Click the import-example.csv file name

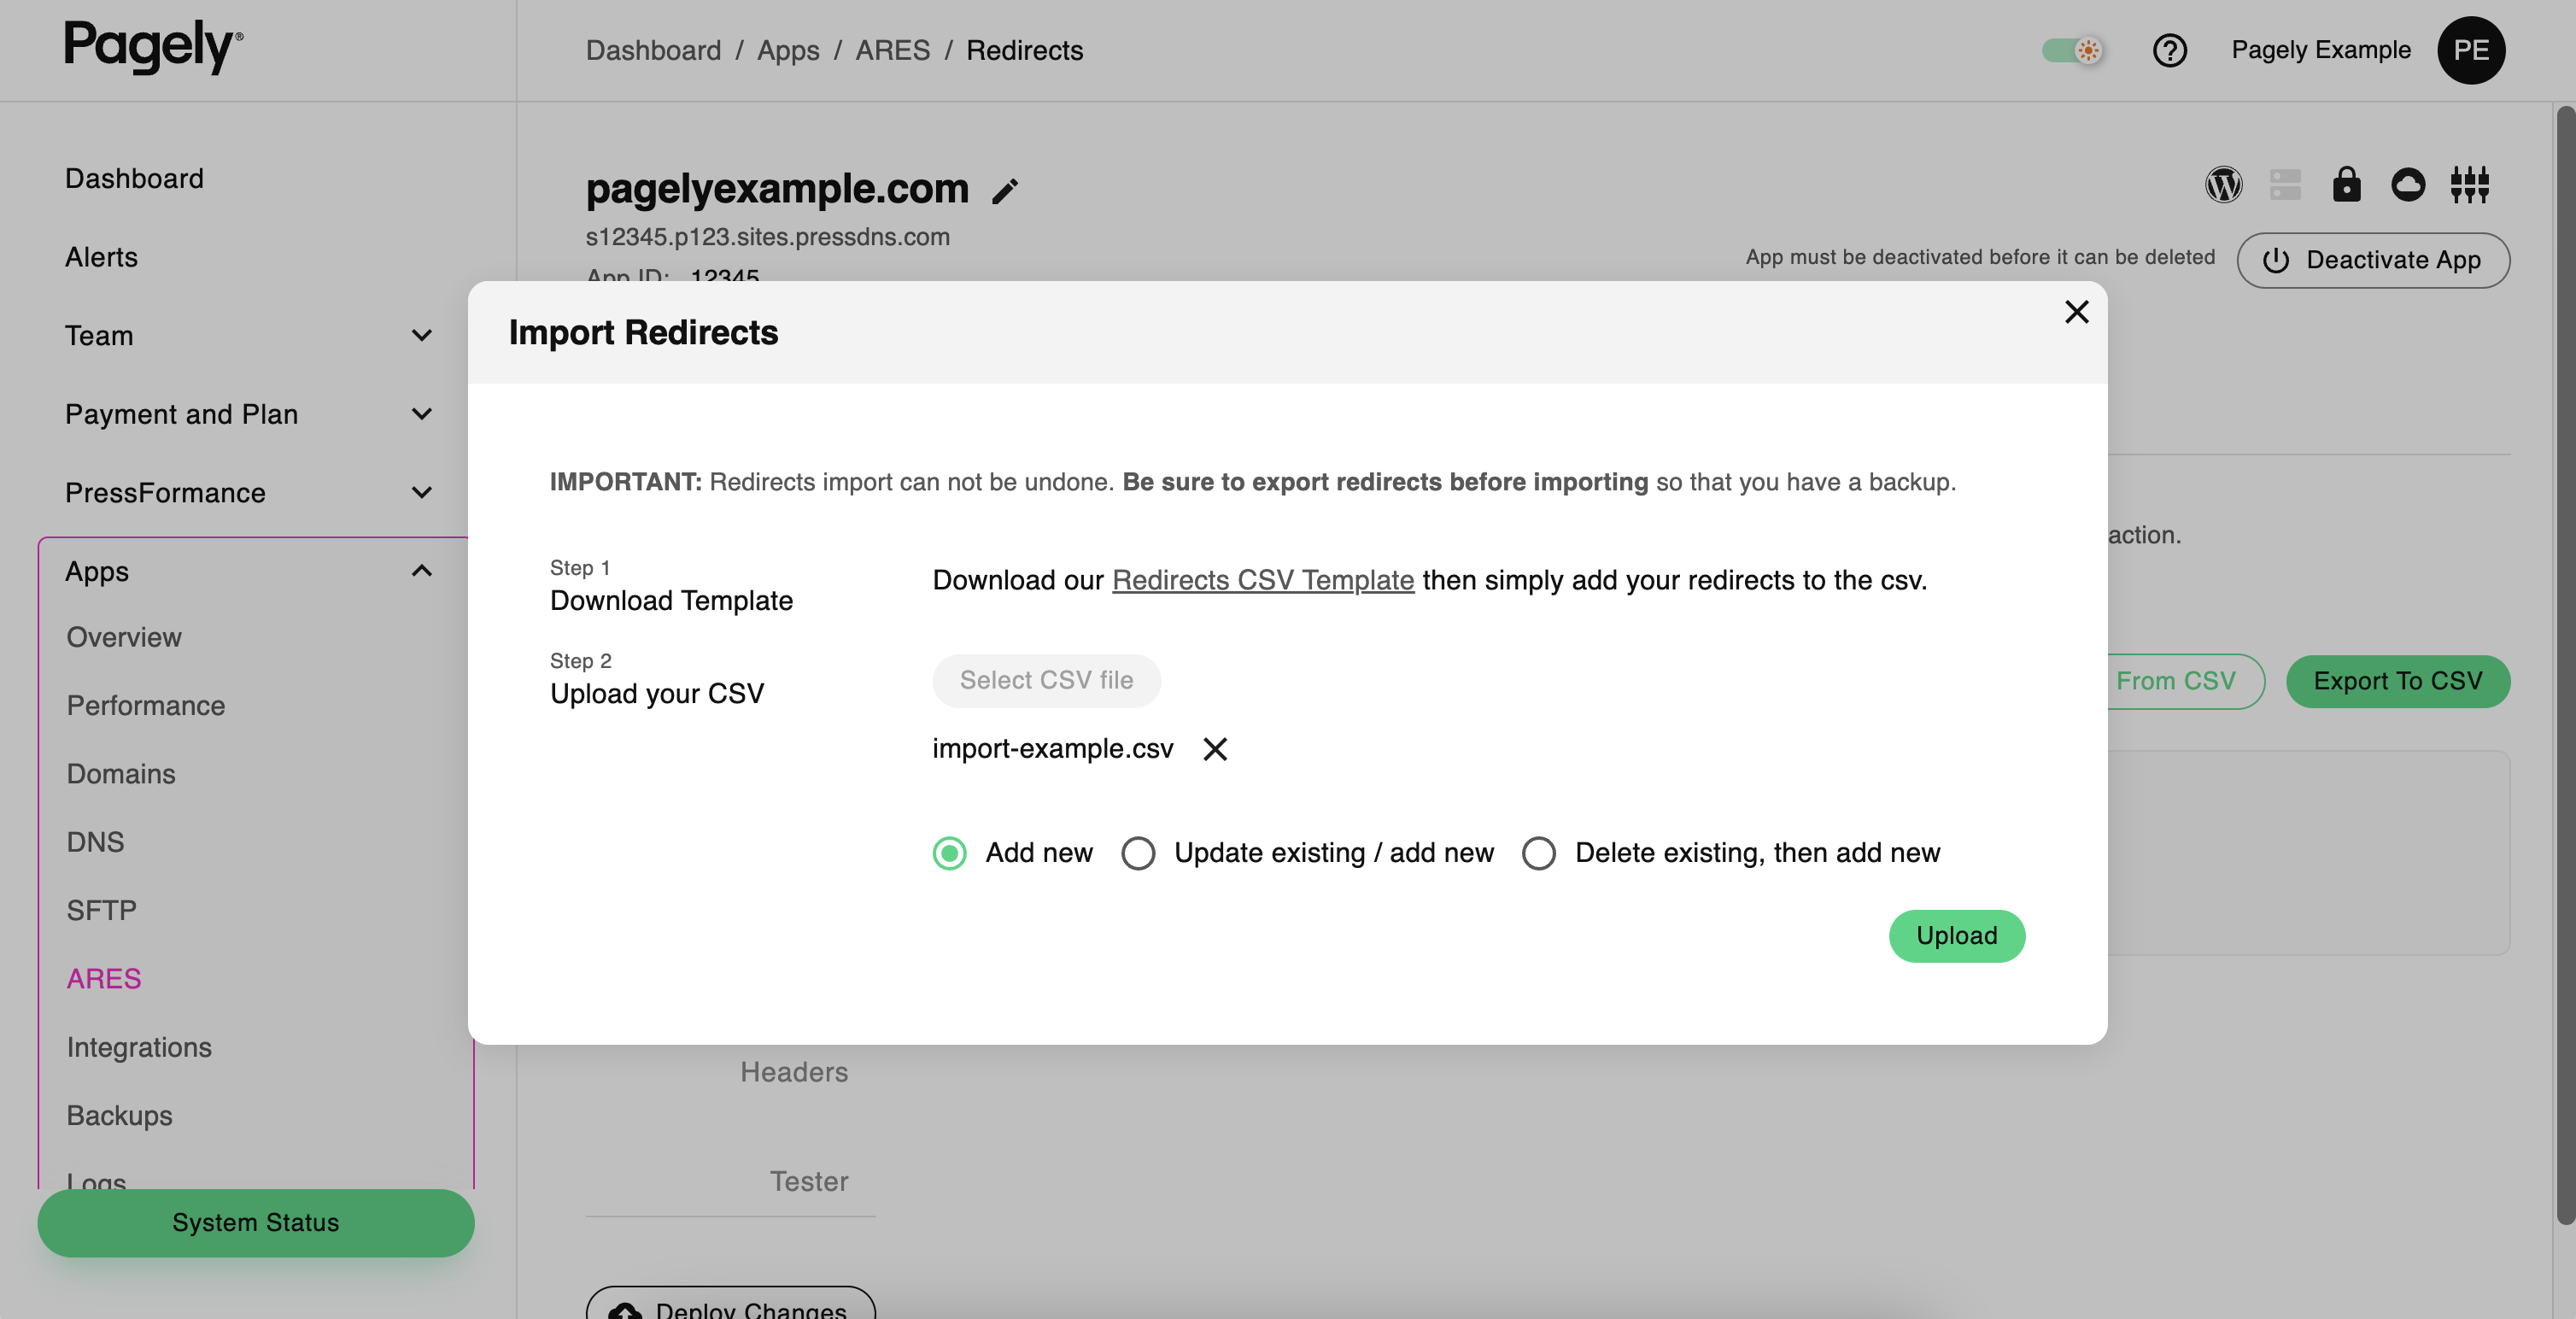[1052, 749]
